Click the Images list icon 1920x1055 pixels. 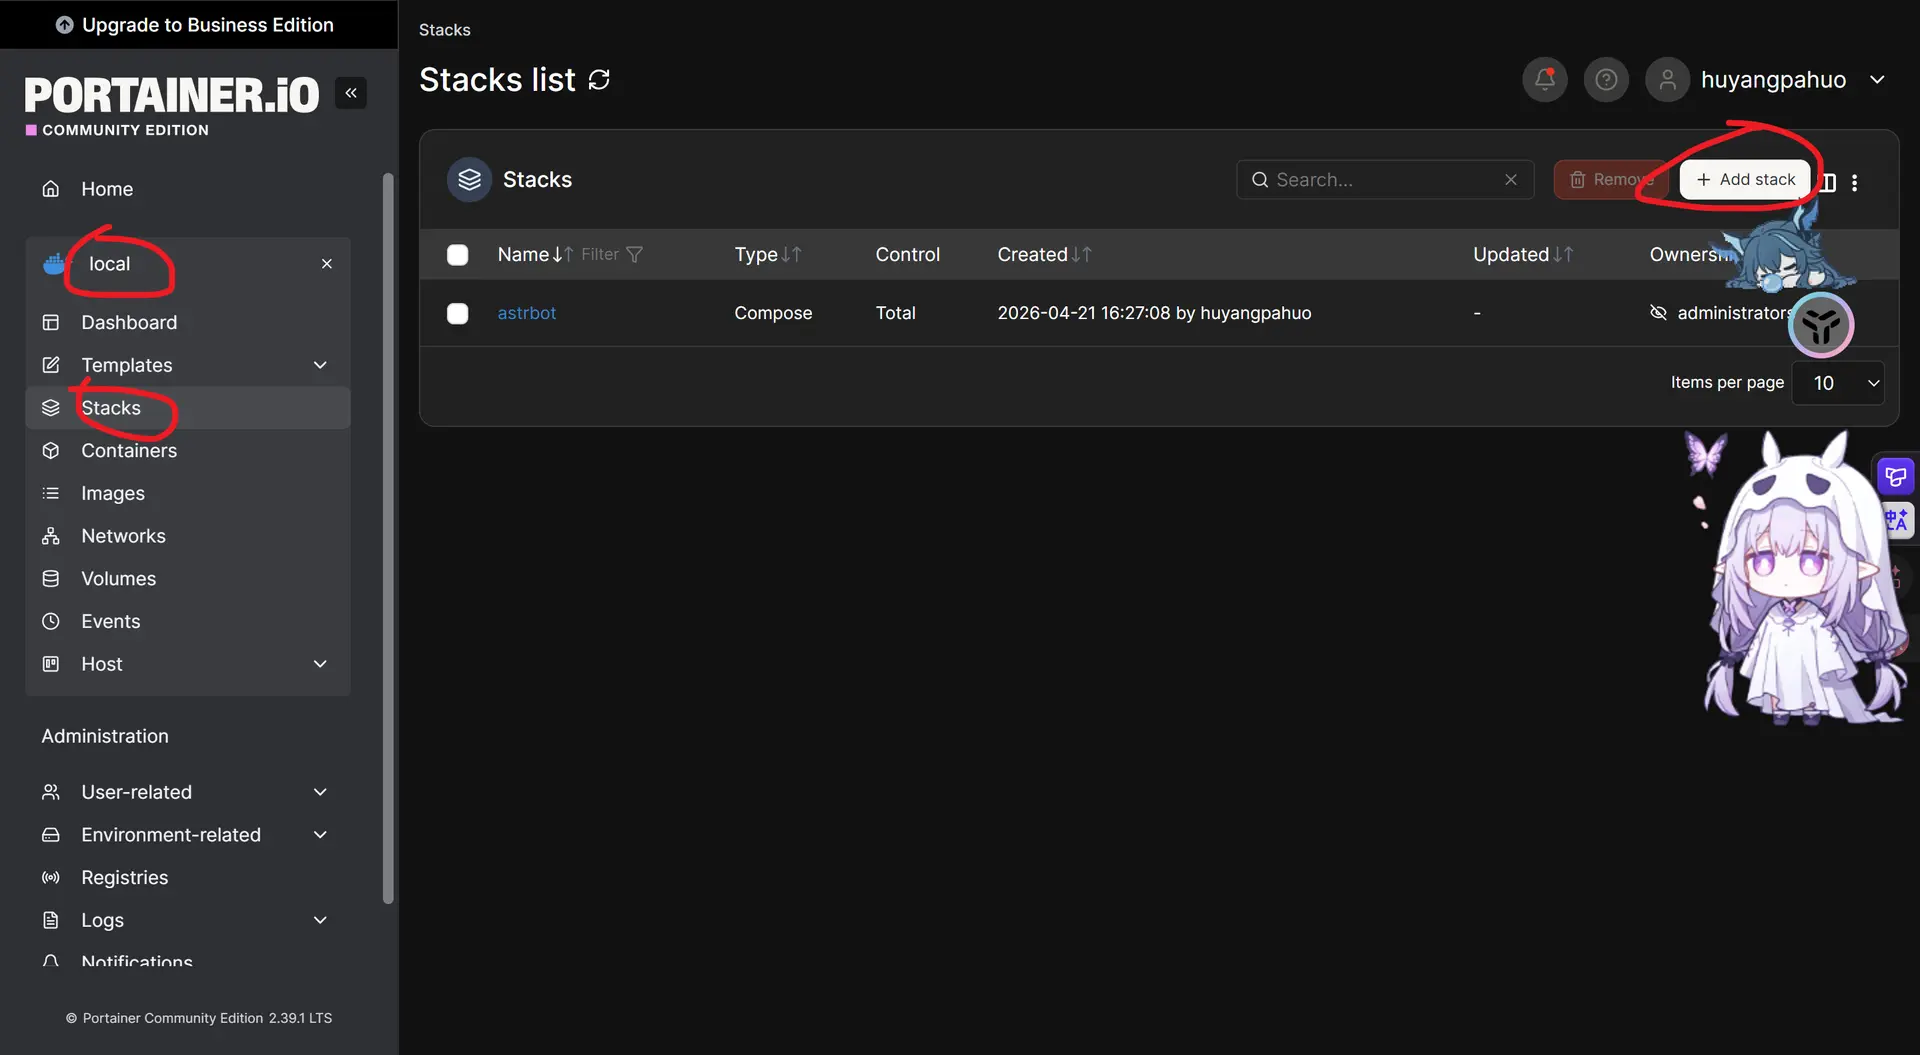click(x=51, y=493)
